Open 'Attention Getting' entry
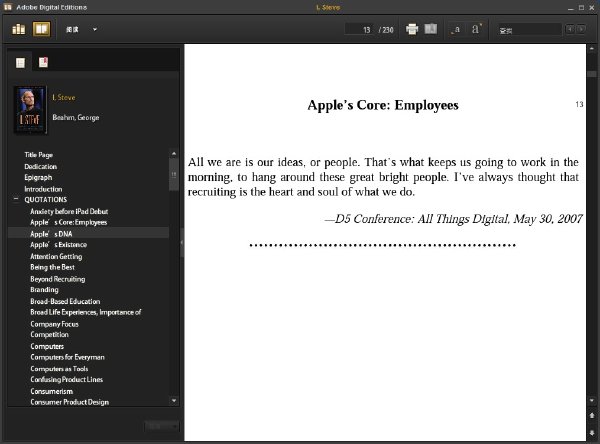The image size is (600, 444). click(56, 256)
